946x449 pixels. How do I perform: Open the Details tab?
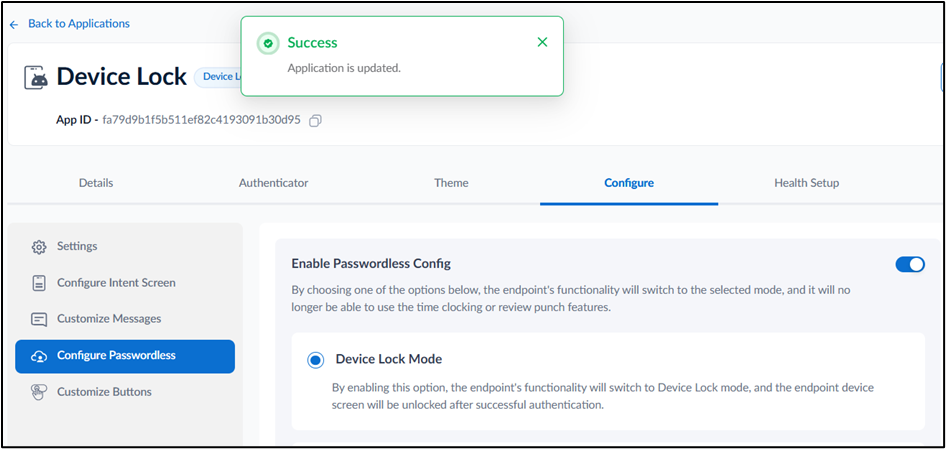click(x=96, y=183)
